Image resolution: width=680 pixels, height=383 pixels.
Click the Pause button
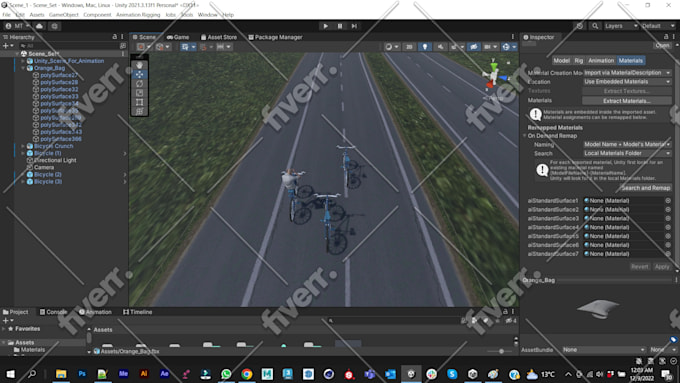pyautogui.click(x=340, y=26)
